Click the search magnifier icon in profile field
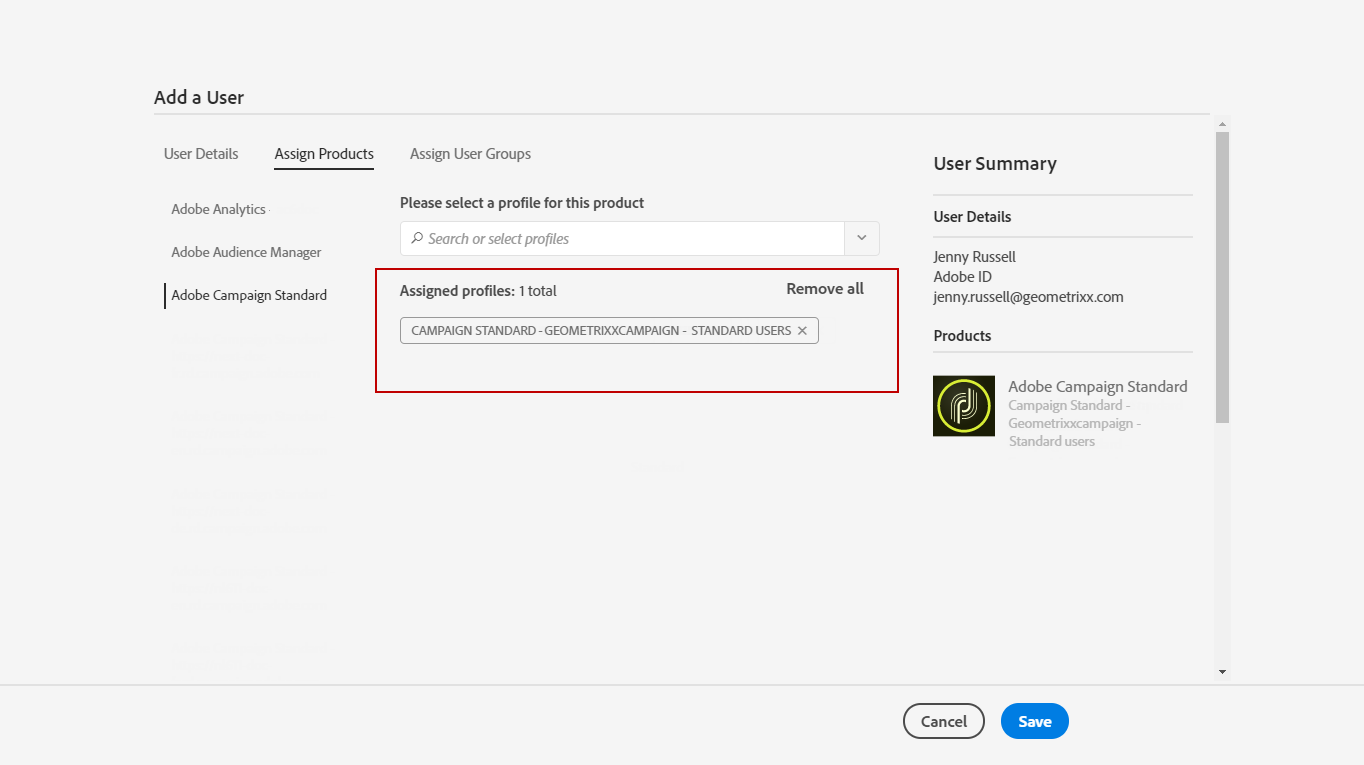This screenshot has height=765, width=1364. pos(417,239)
